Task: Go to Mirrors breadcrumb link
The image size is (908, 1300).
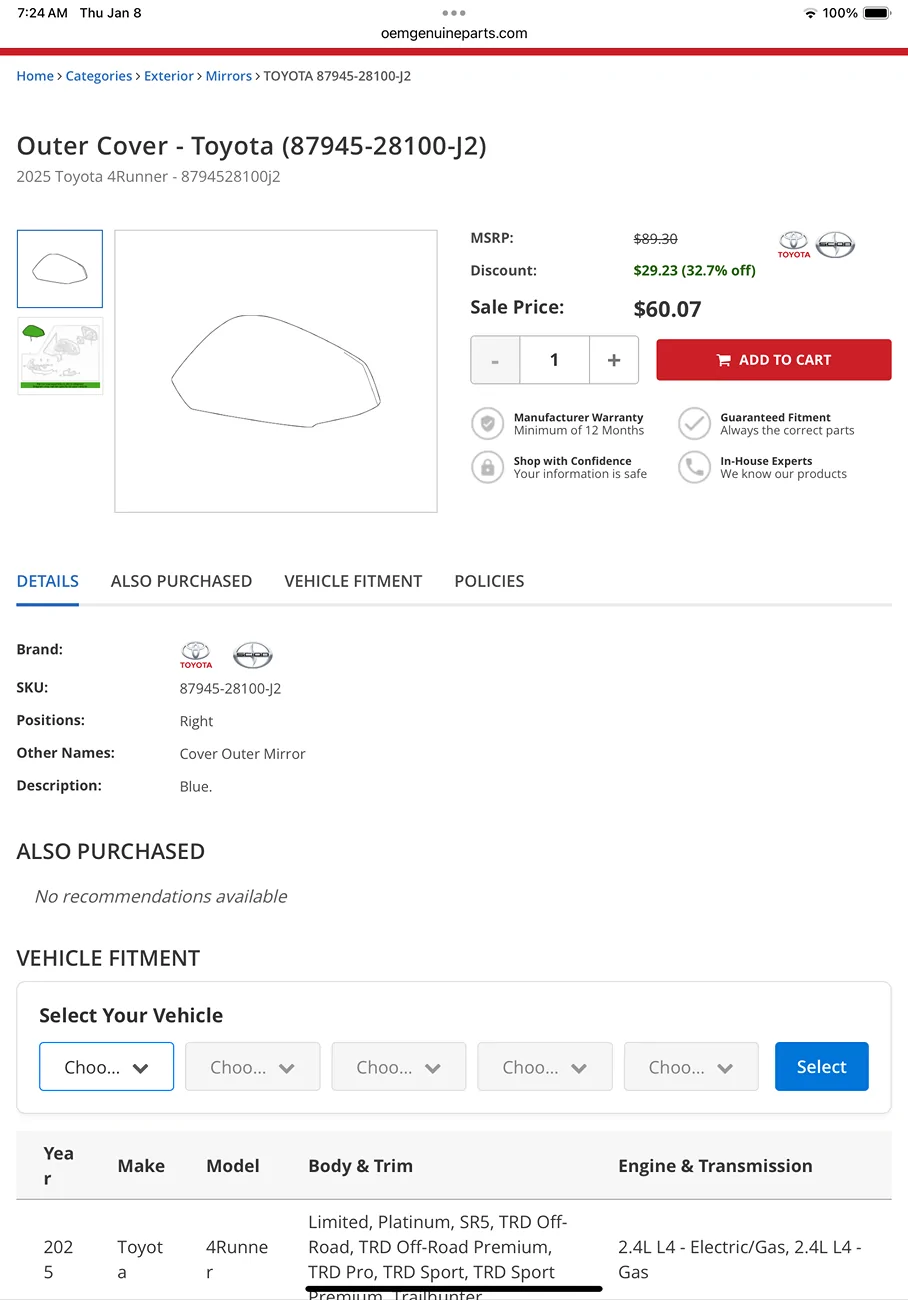Action: coord(228,76)
